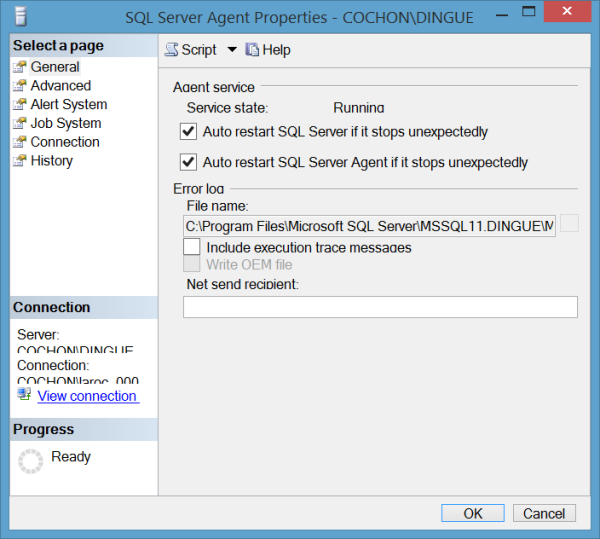This screenshot has width=600, height=539.
Task: Click the Net send recipient field
Action: click(380, 307)
